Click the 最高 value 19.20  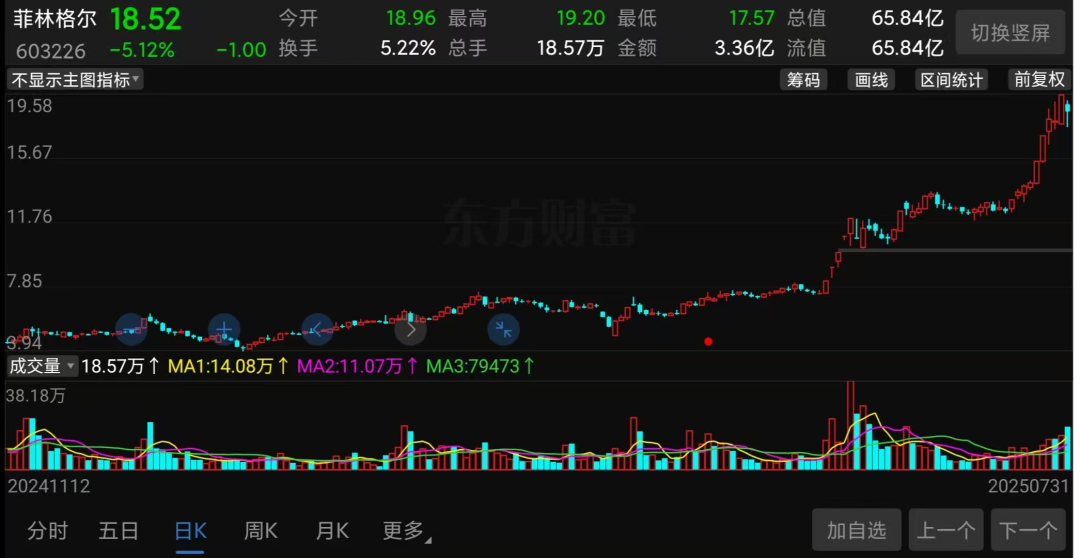(x=581, y=18)
